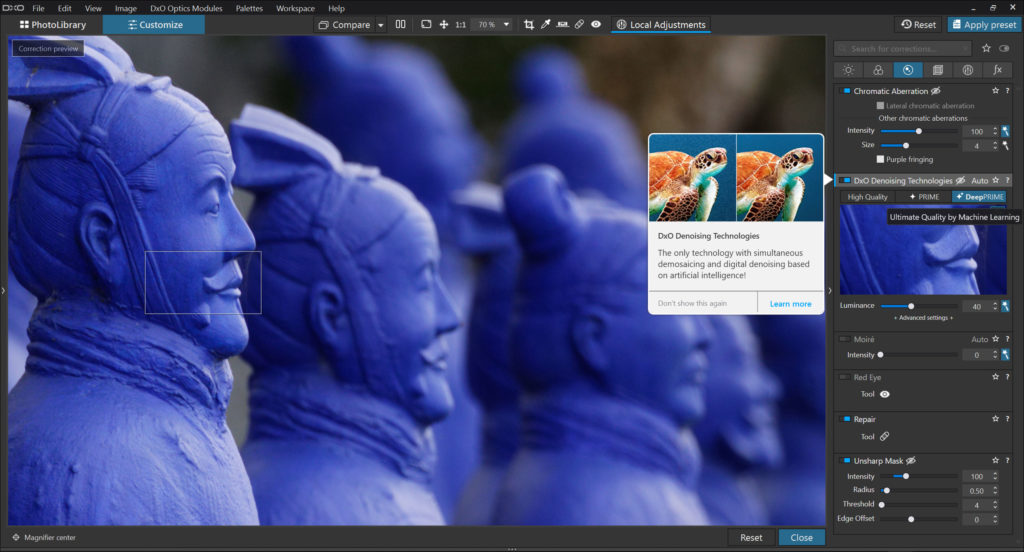Set zoom to 1:1
1024x552 pixels.
tap(460, 25)
